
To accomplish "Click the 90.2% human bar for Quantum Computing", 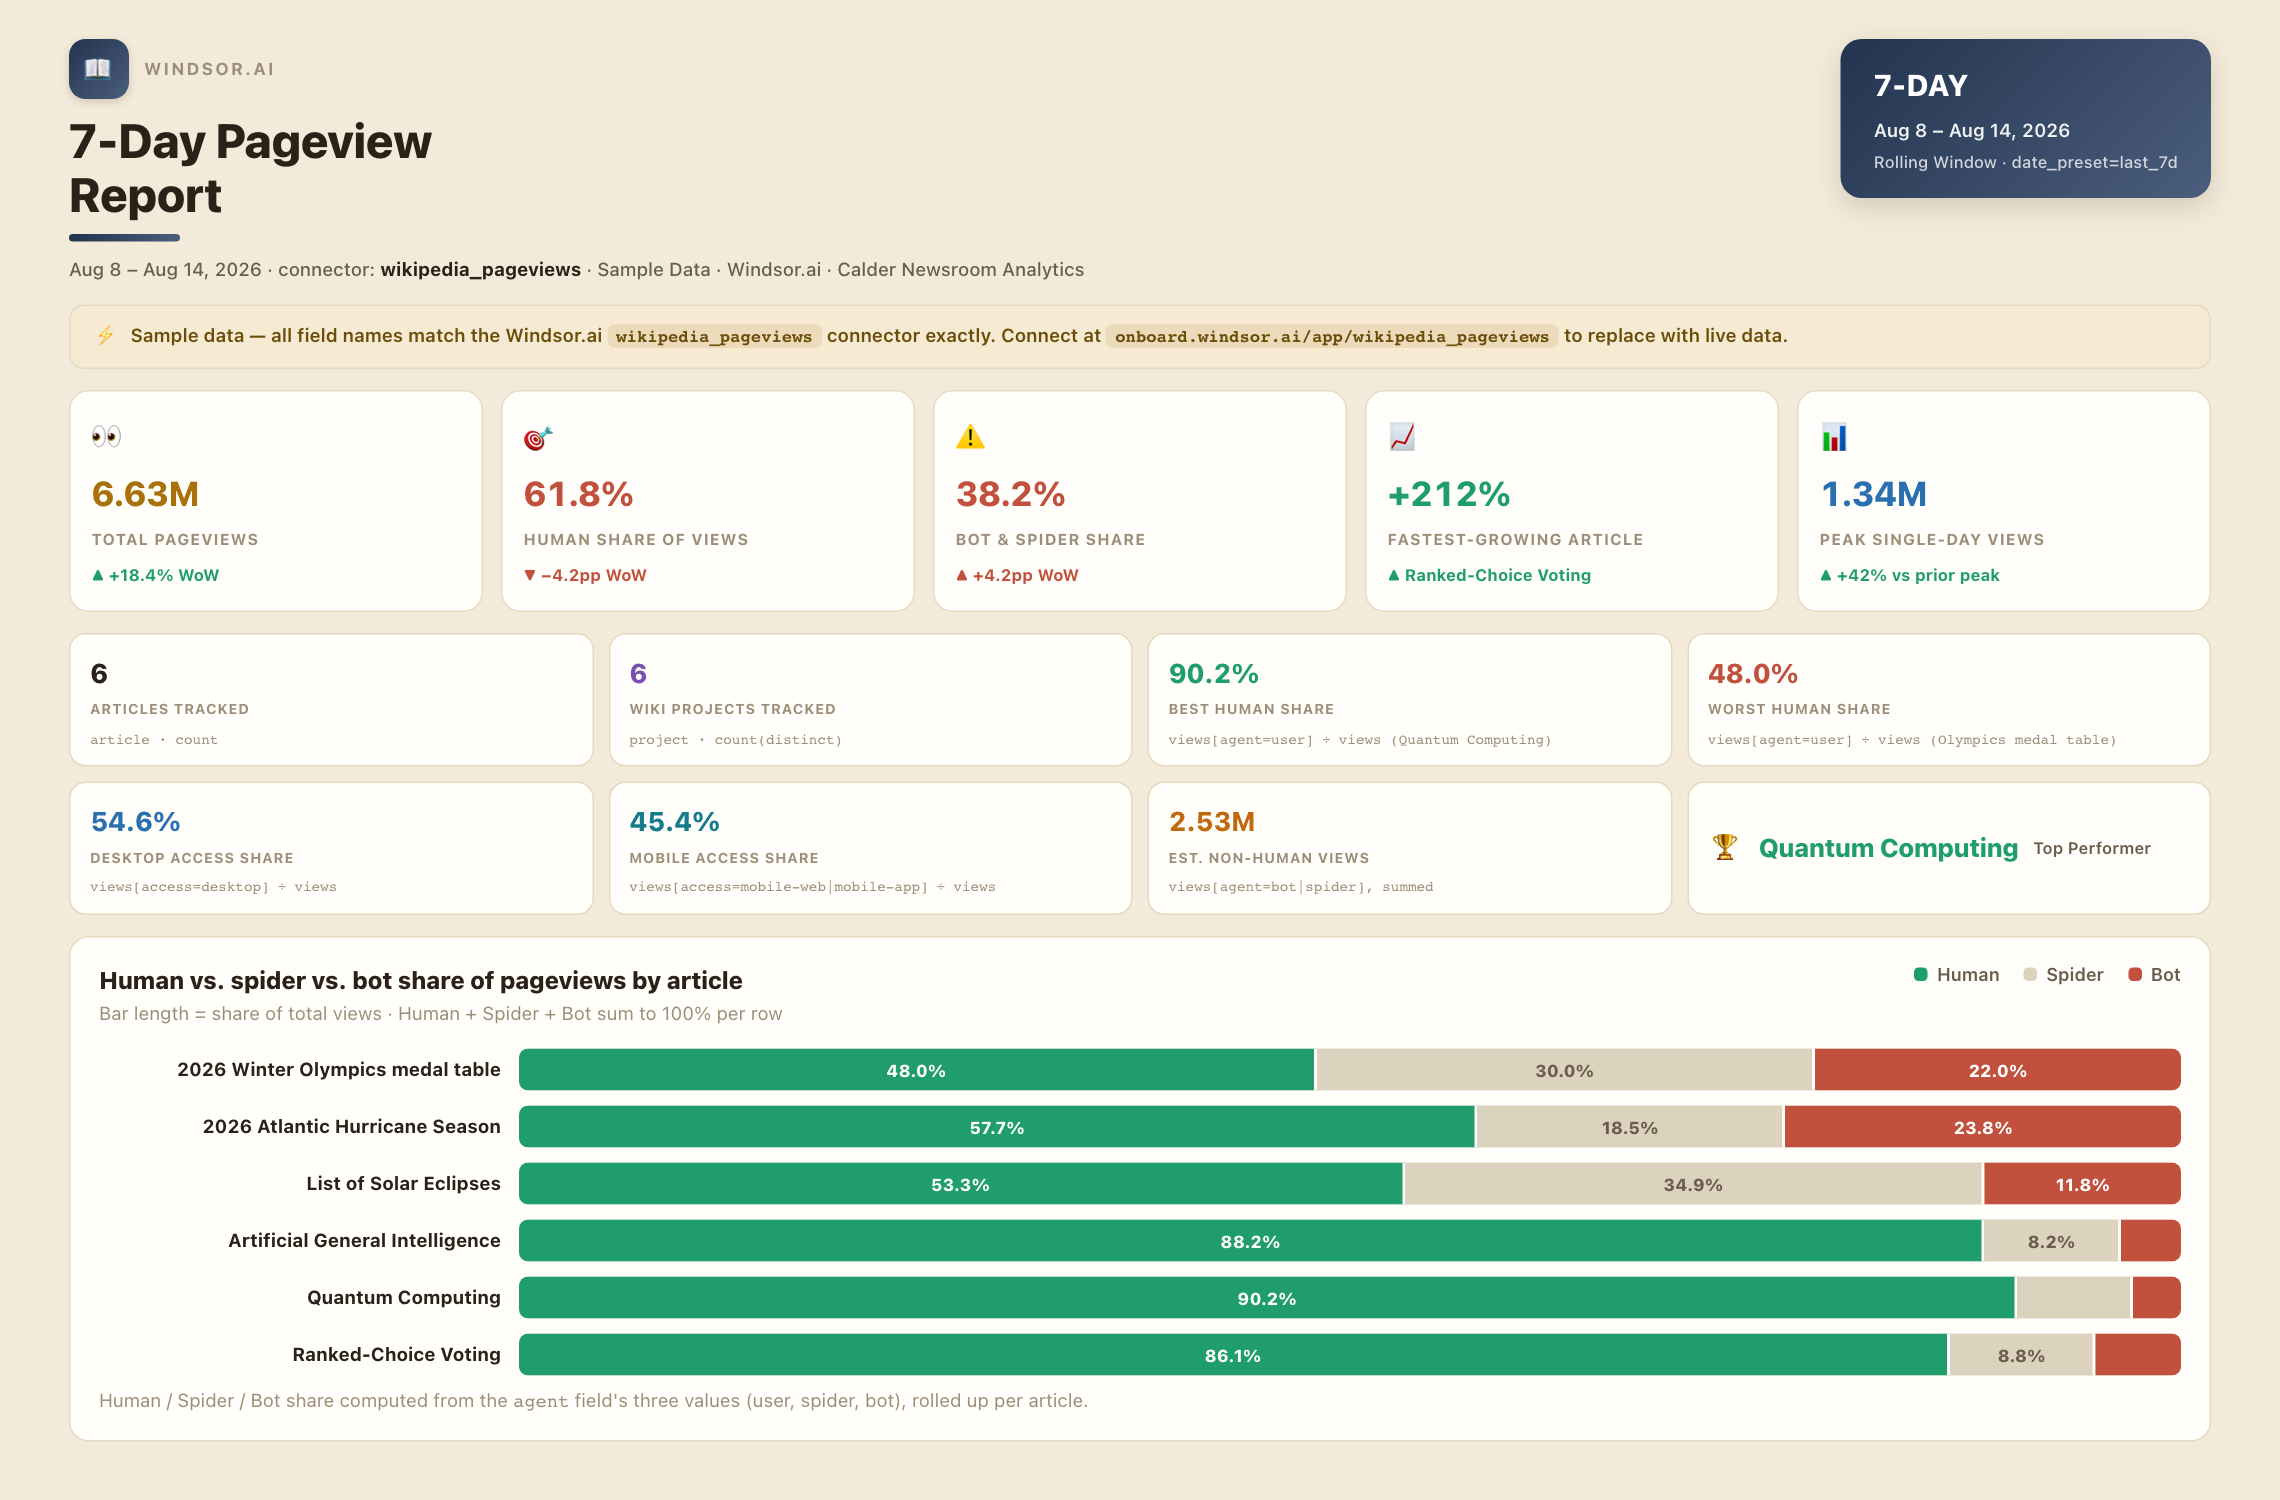I will 1266,1298.
